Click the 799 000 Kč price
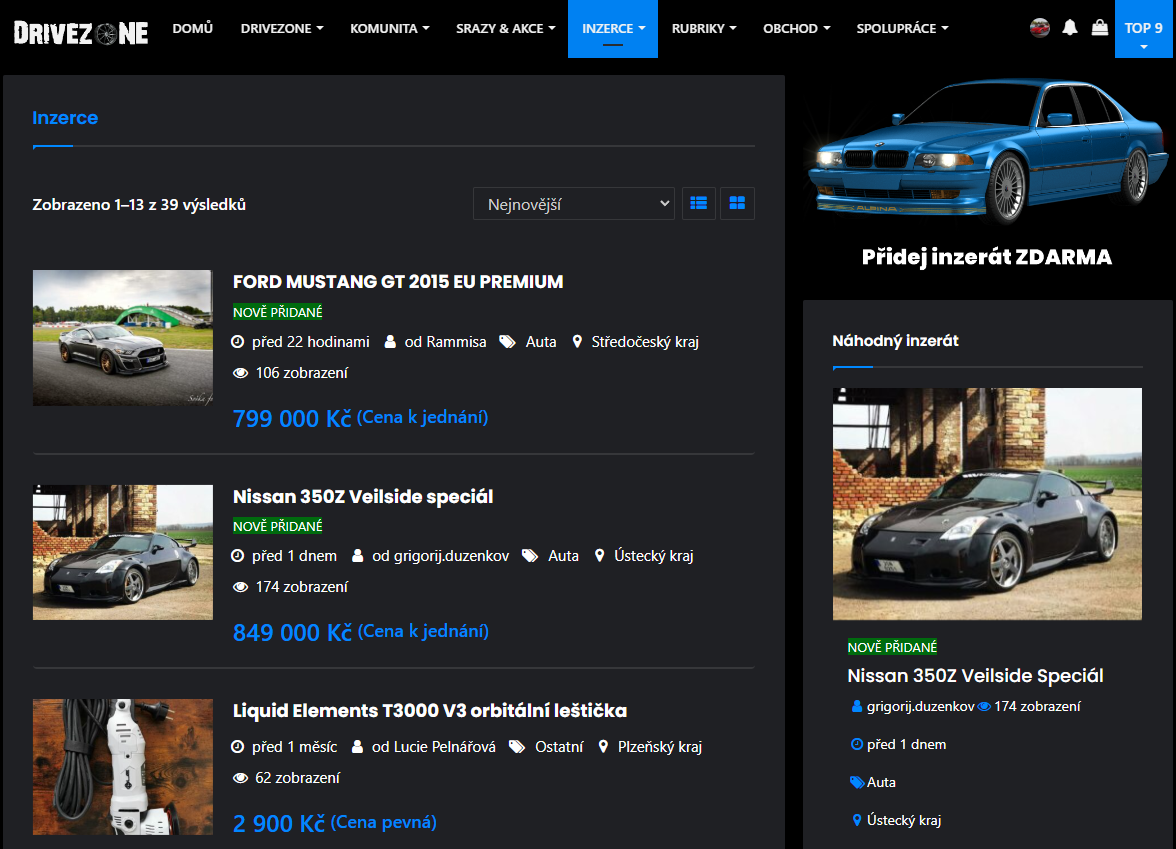This screenshot has width=1176, height=849. [x=292, y=418]
